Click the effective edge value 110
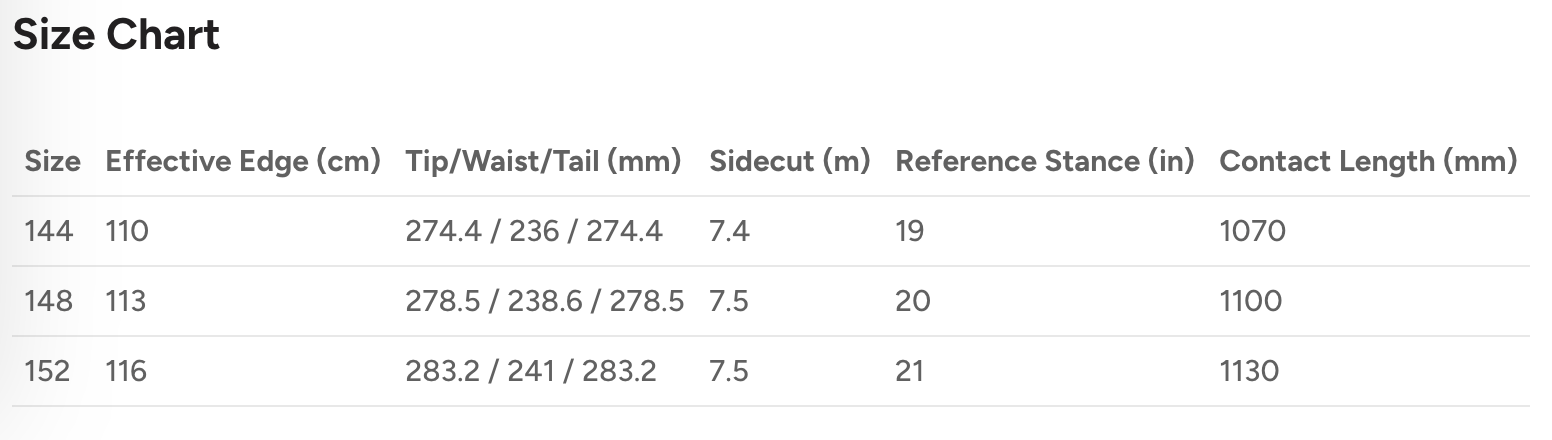 127,232
